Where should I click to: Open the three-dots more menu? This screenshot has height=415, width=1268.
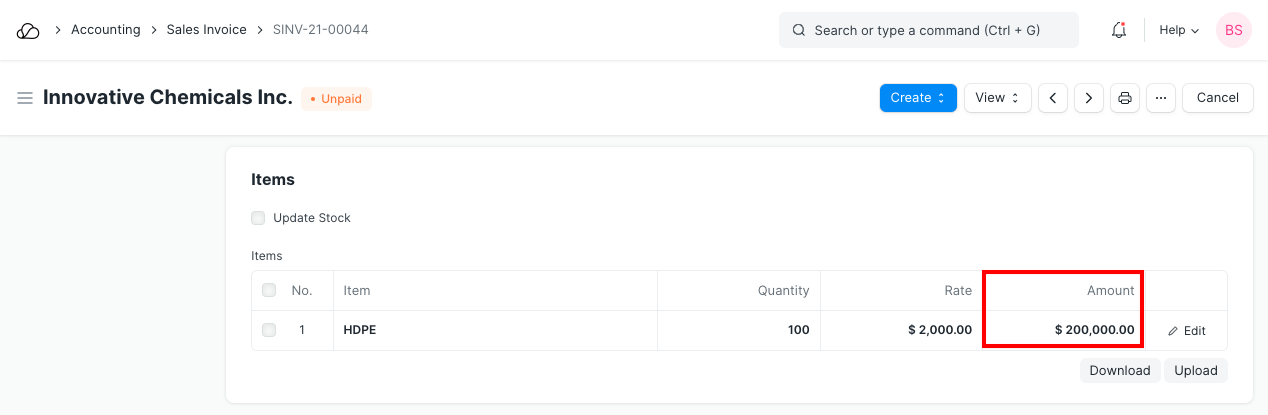(1160, 98)
